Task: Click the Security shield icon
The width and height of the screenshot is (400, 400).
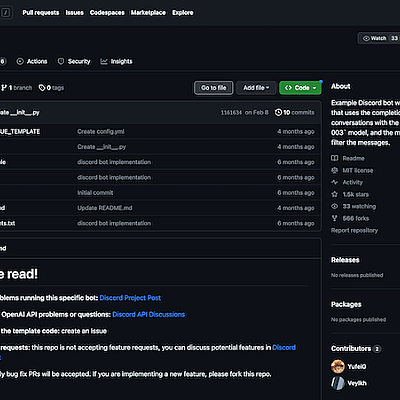Action: [61, 61]
